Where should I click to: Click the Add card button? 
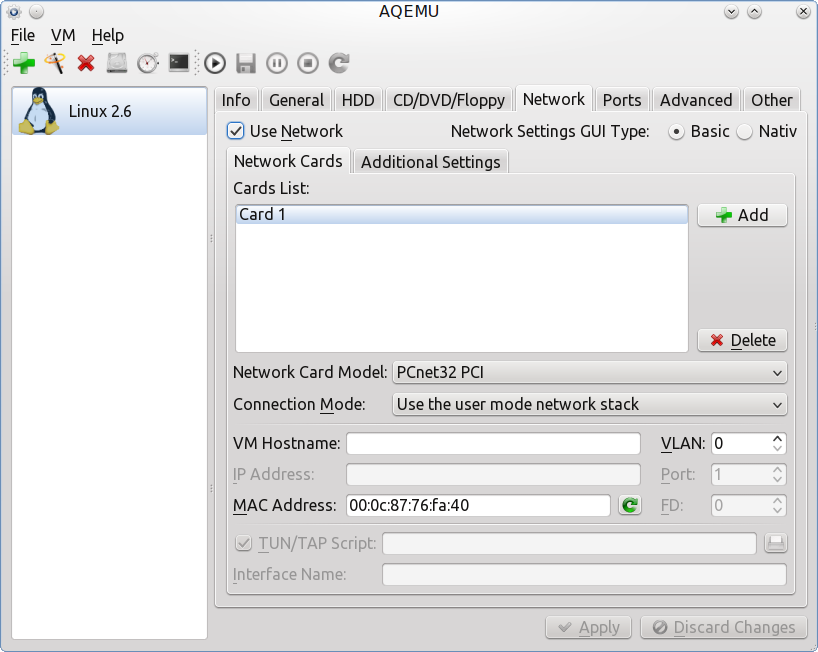coord(742,215)
